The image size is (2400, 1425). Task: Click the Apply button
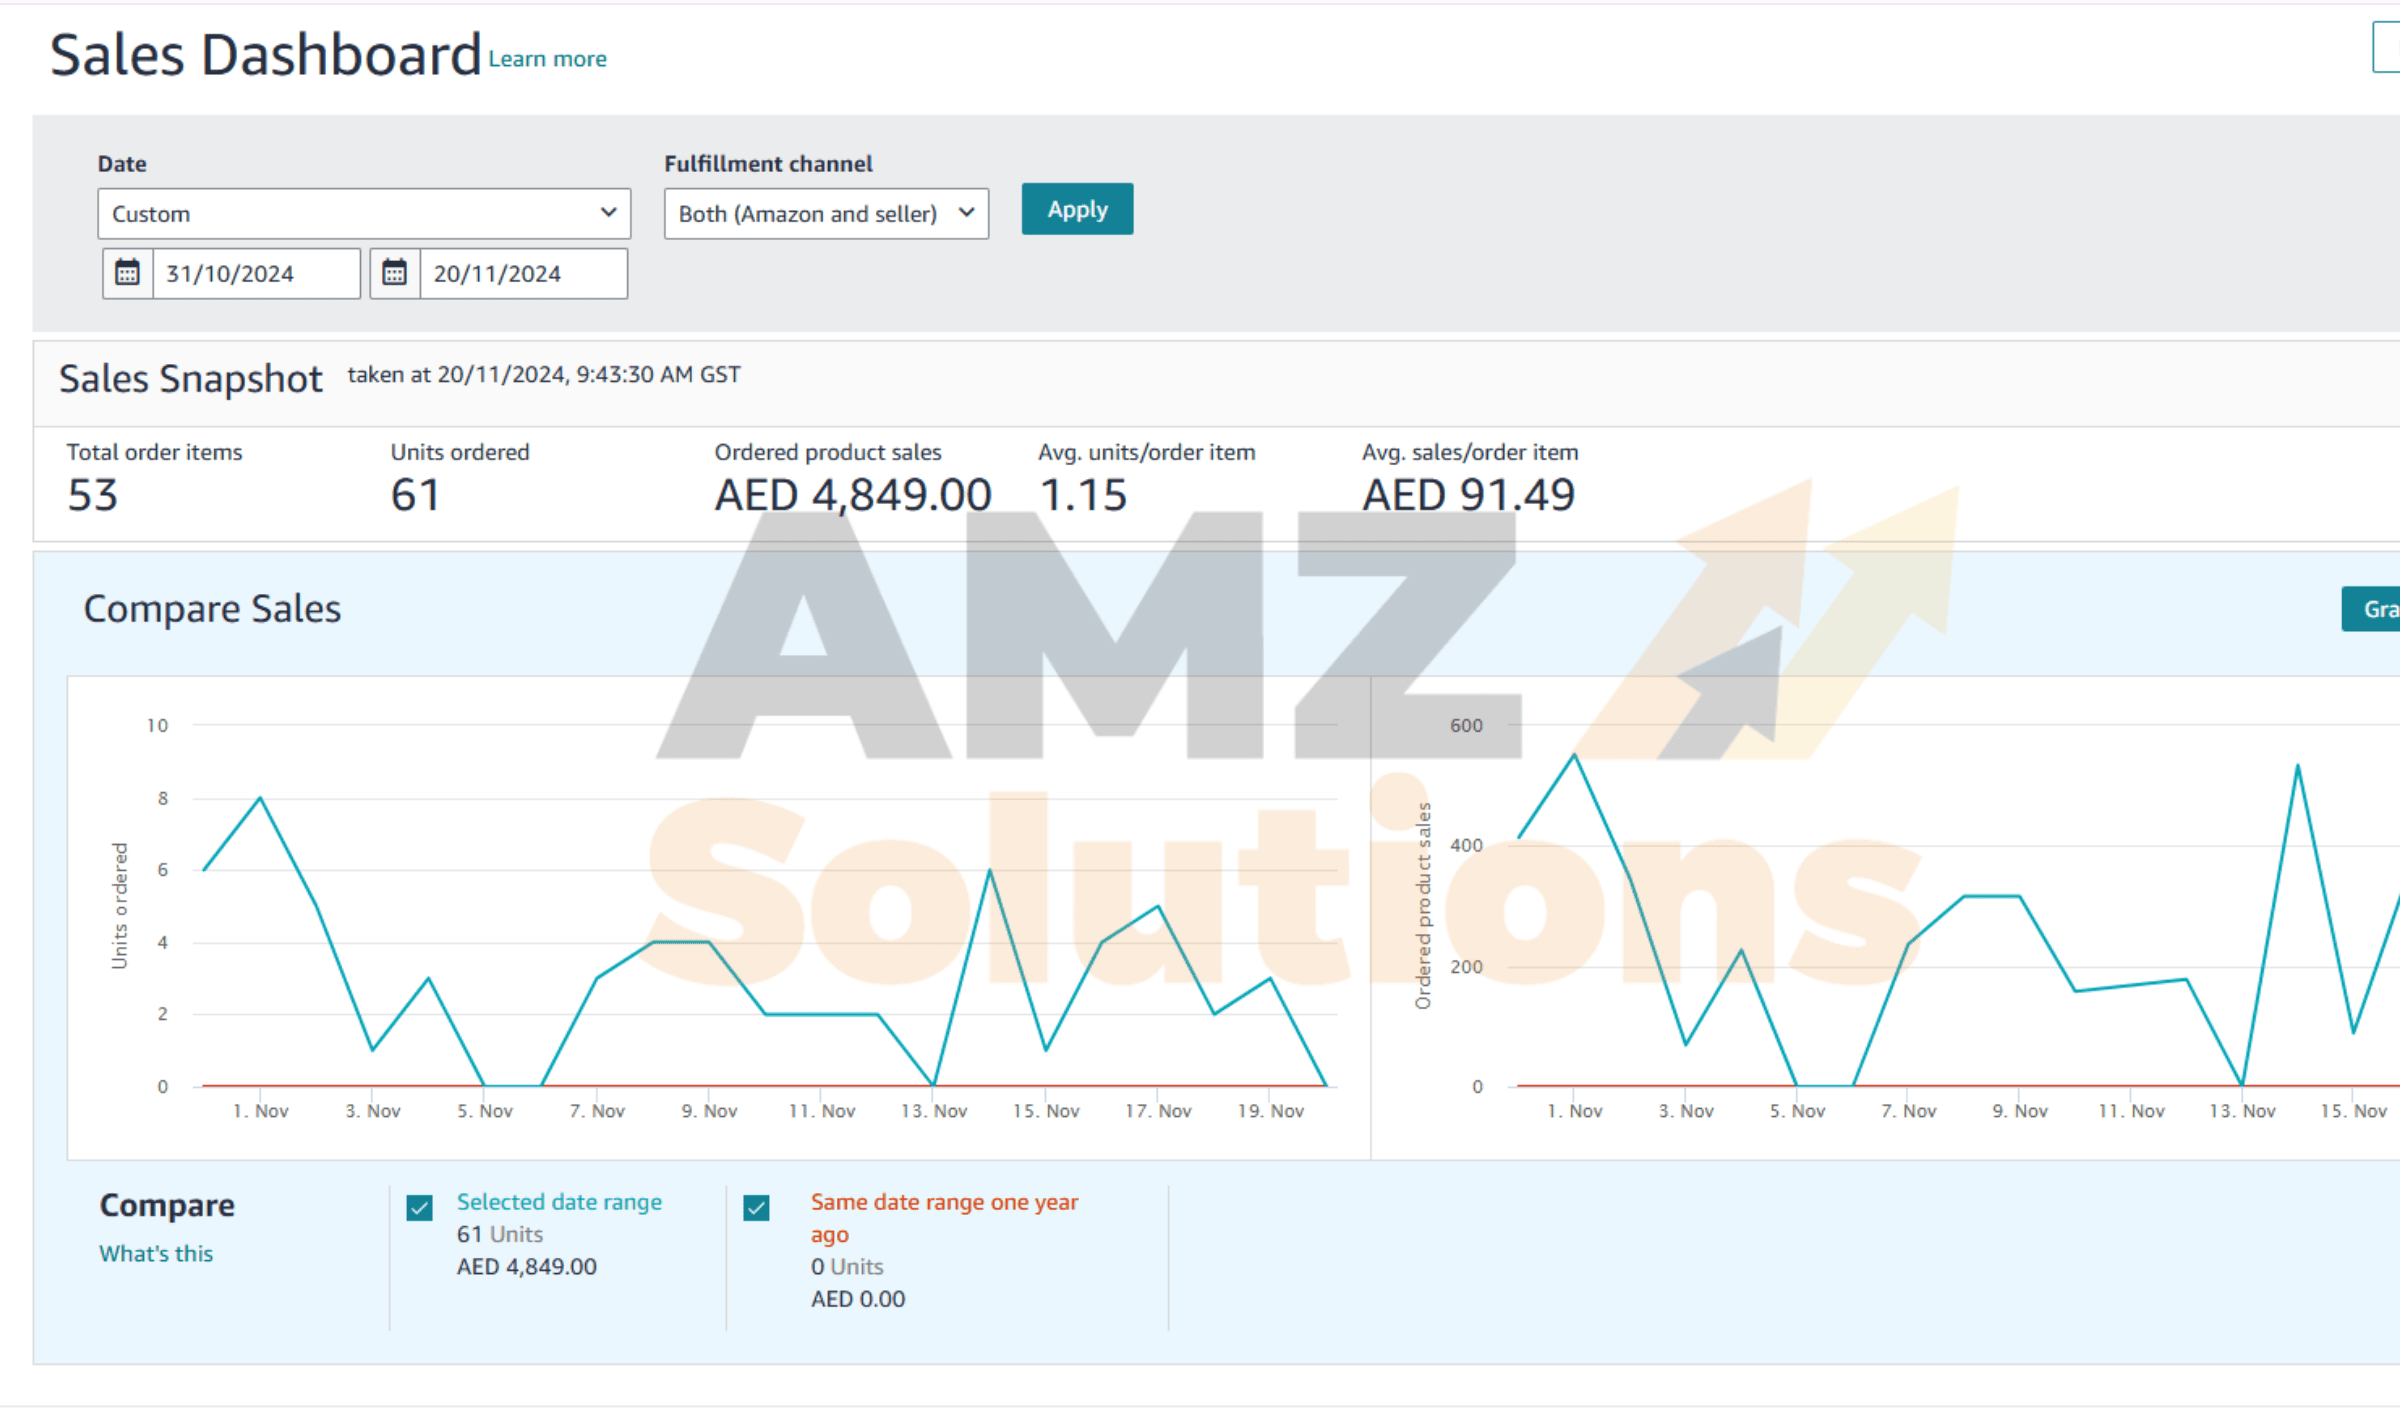pyautogui.click(x=1077, y=209)
